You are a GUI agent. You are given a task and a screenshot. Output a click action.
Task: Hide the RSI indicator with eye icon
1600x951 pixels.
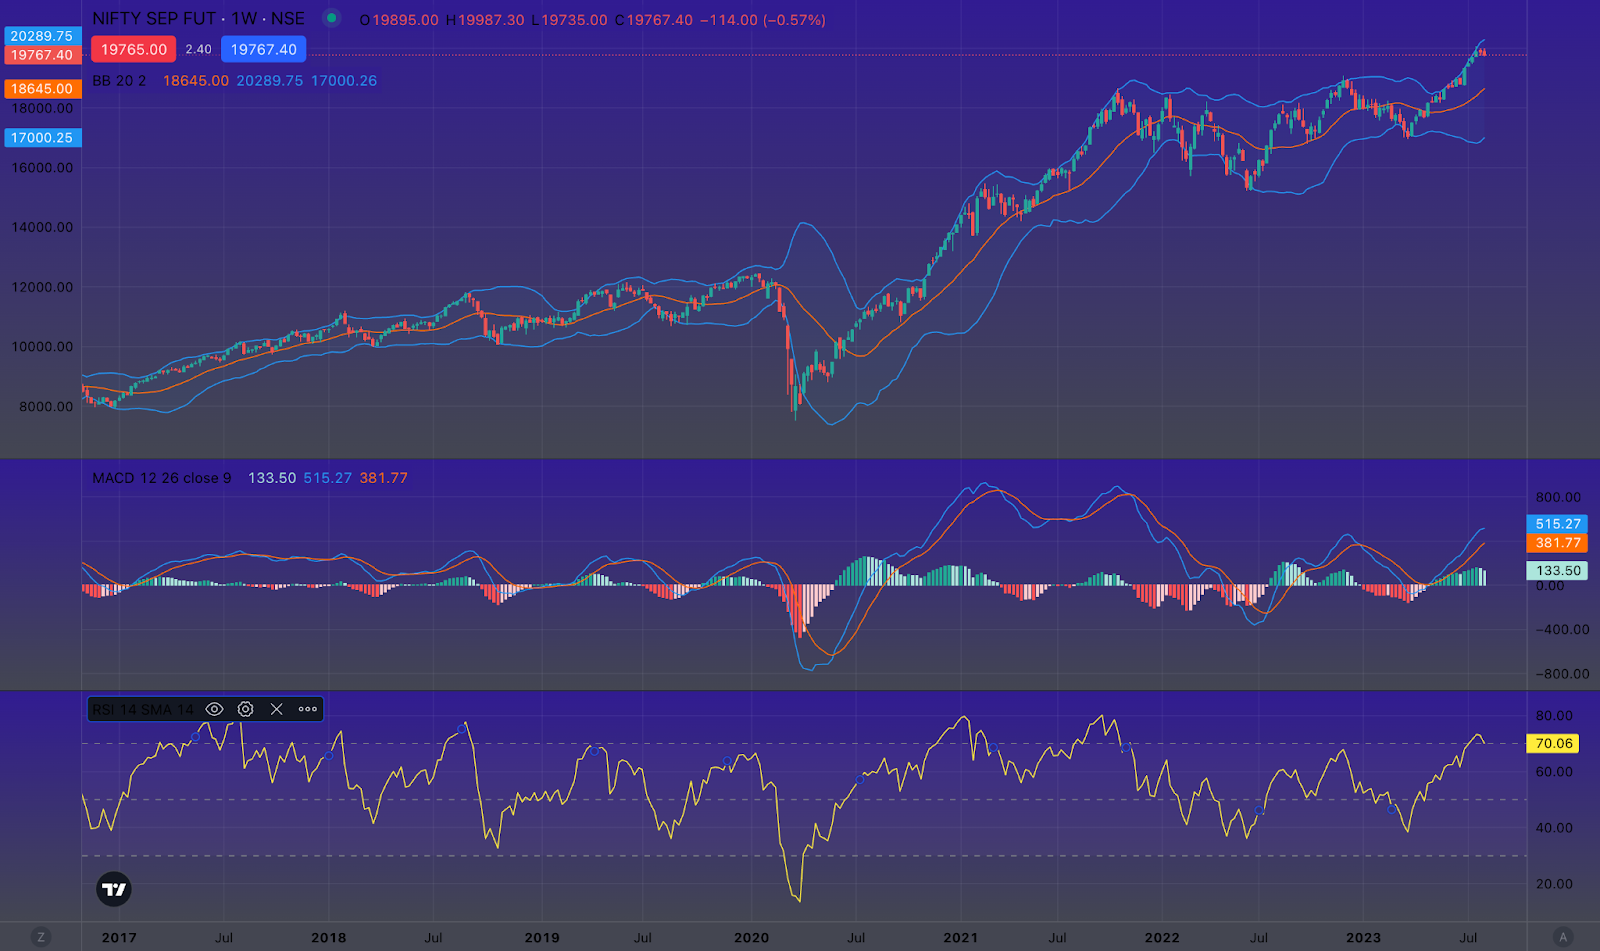(x=214, y=709)
